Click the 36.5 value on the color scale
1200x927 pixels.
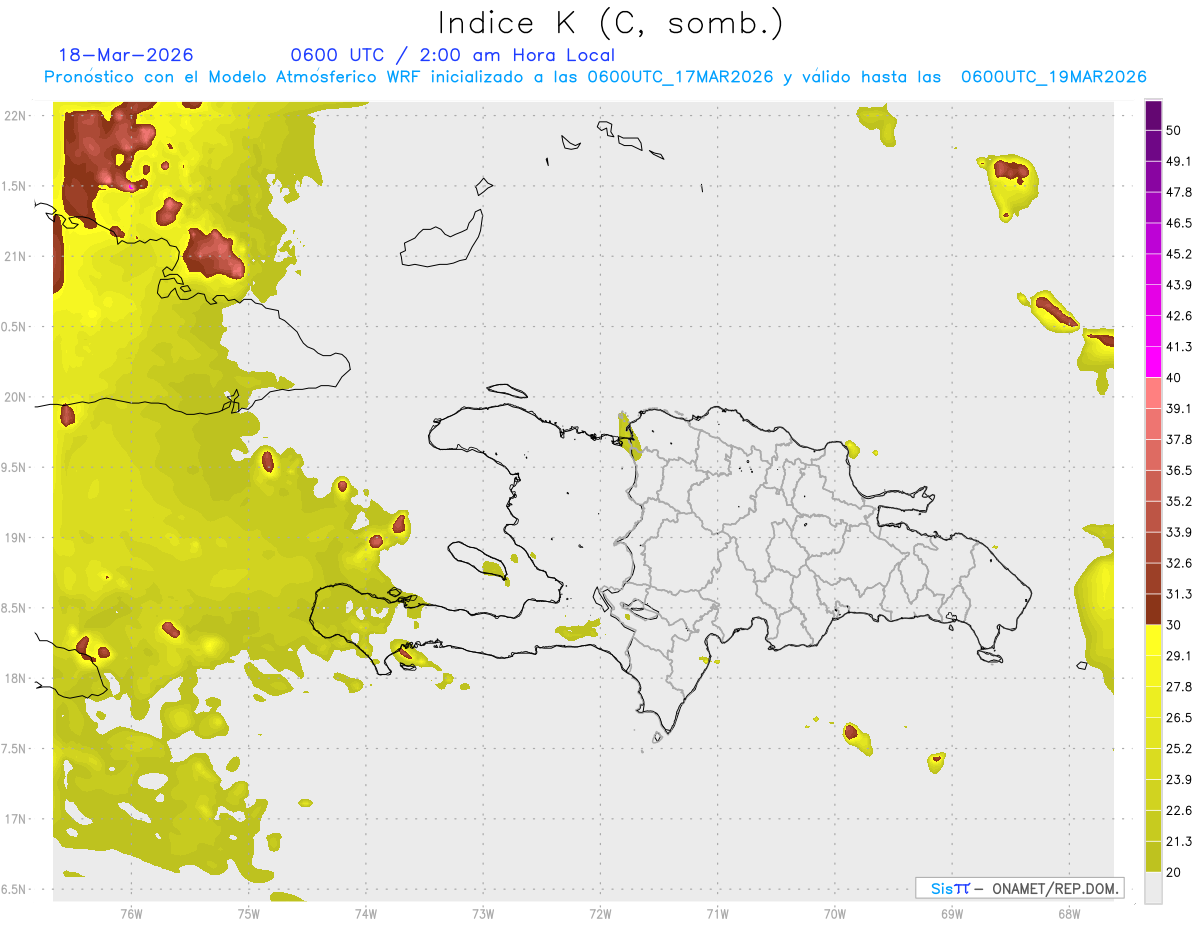(x=1179, y=470)
